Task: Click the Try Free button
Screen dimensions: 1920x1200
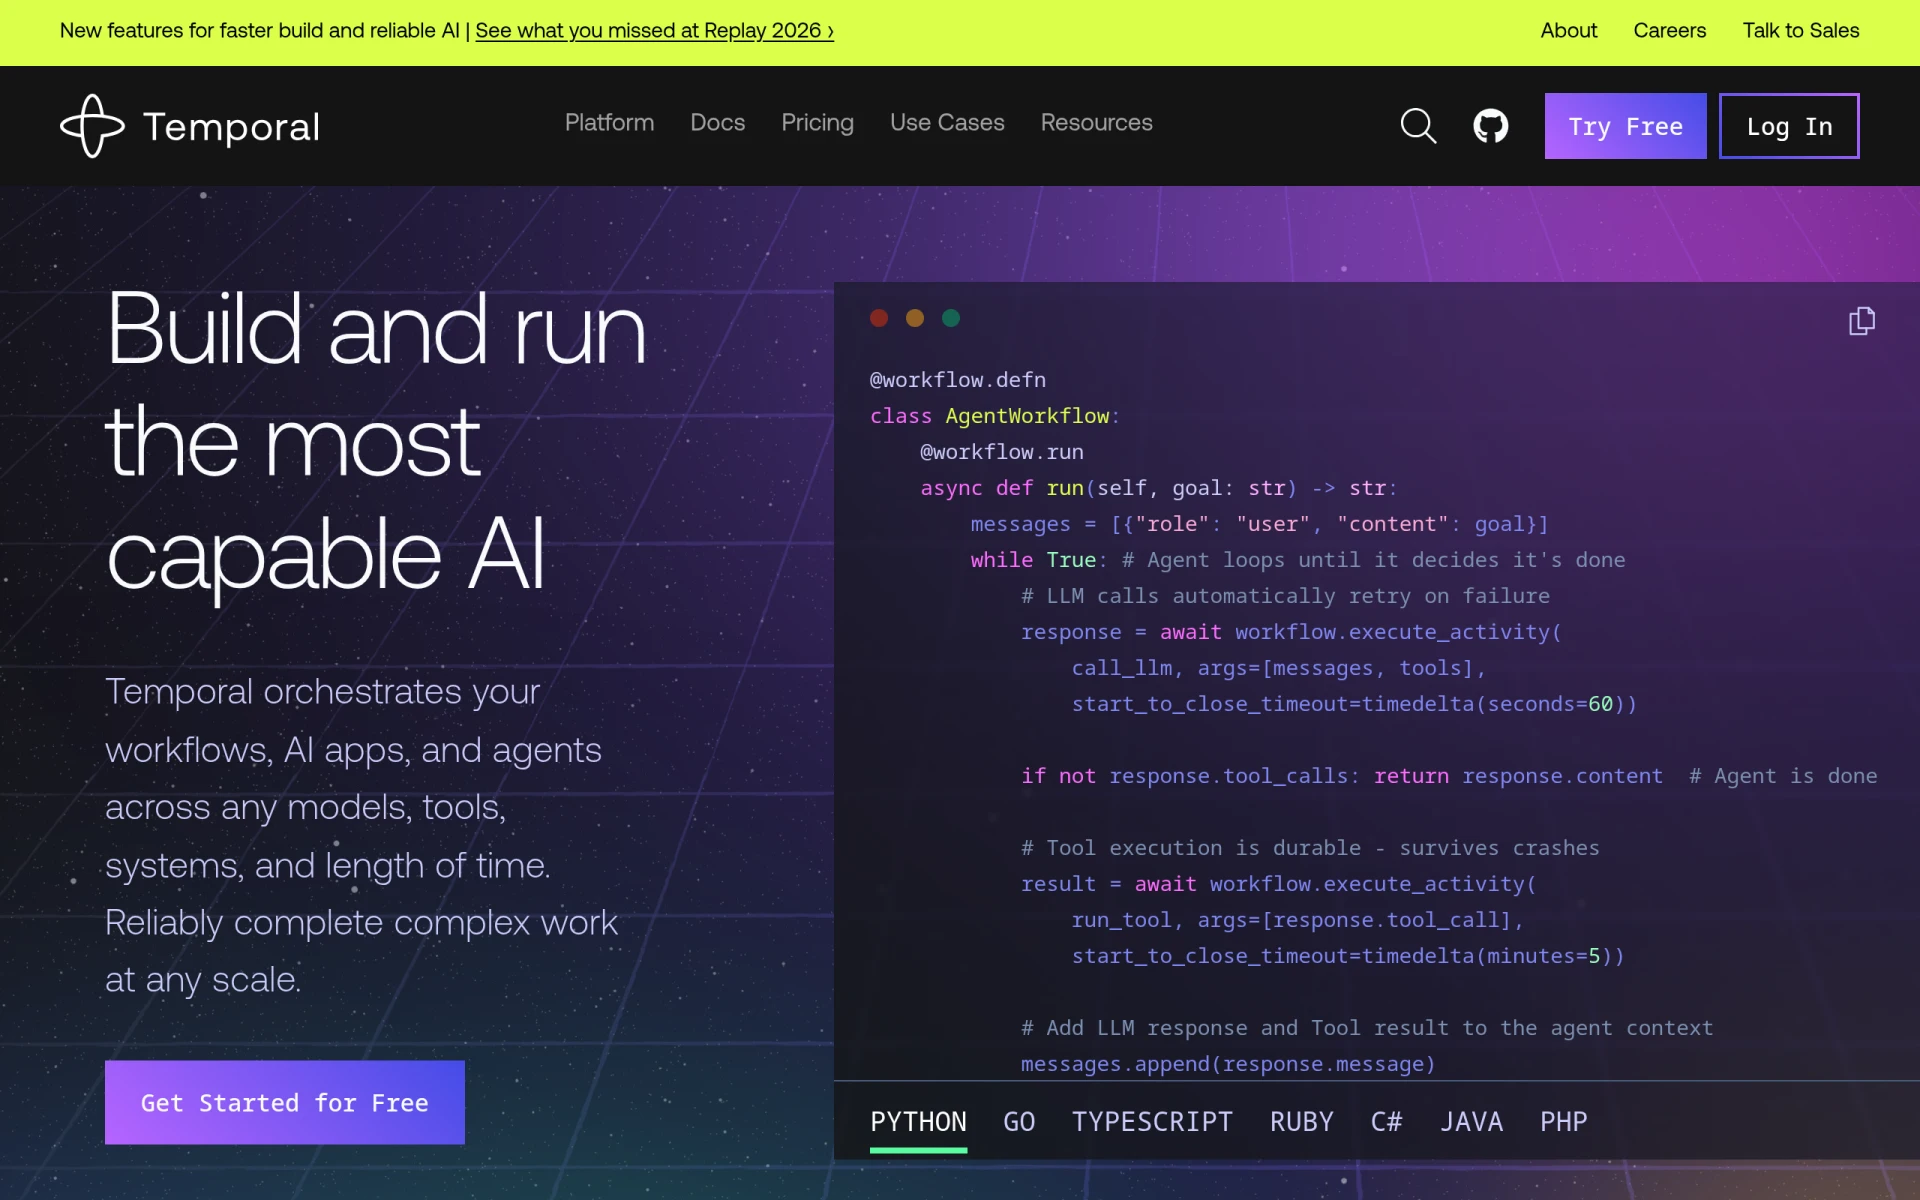Action: click(1625, 126)
